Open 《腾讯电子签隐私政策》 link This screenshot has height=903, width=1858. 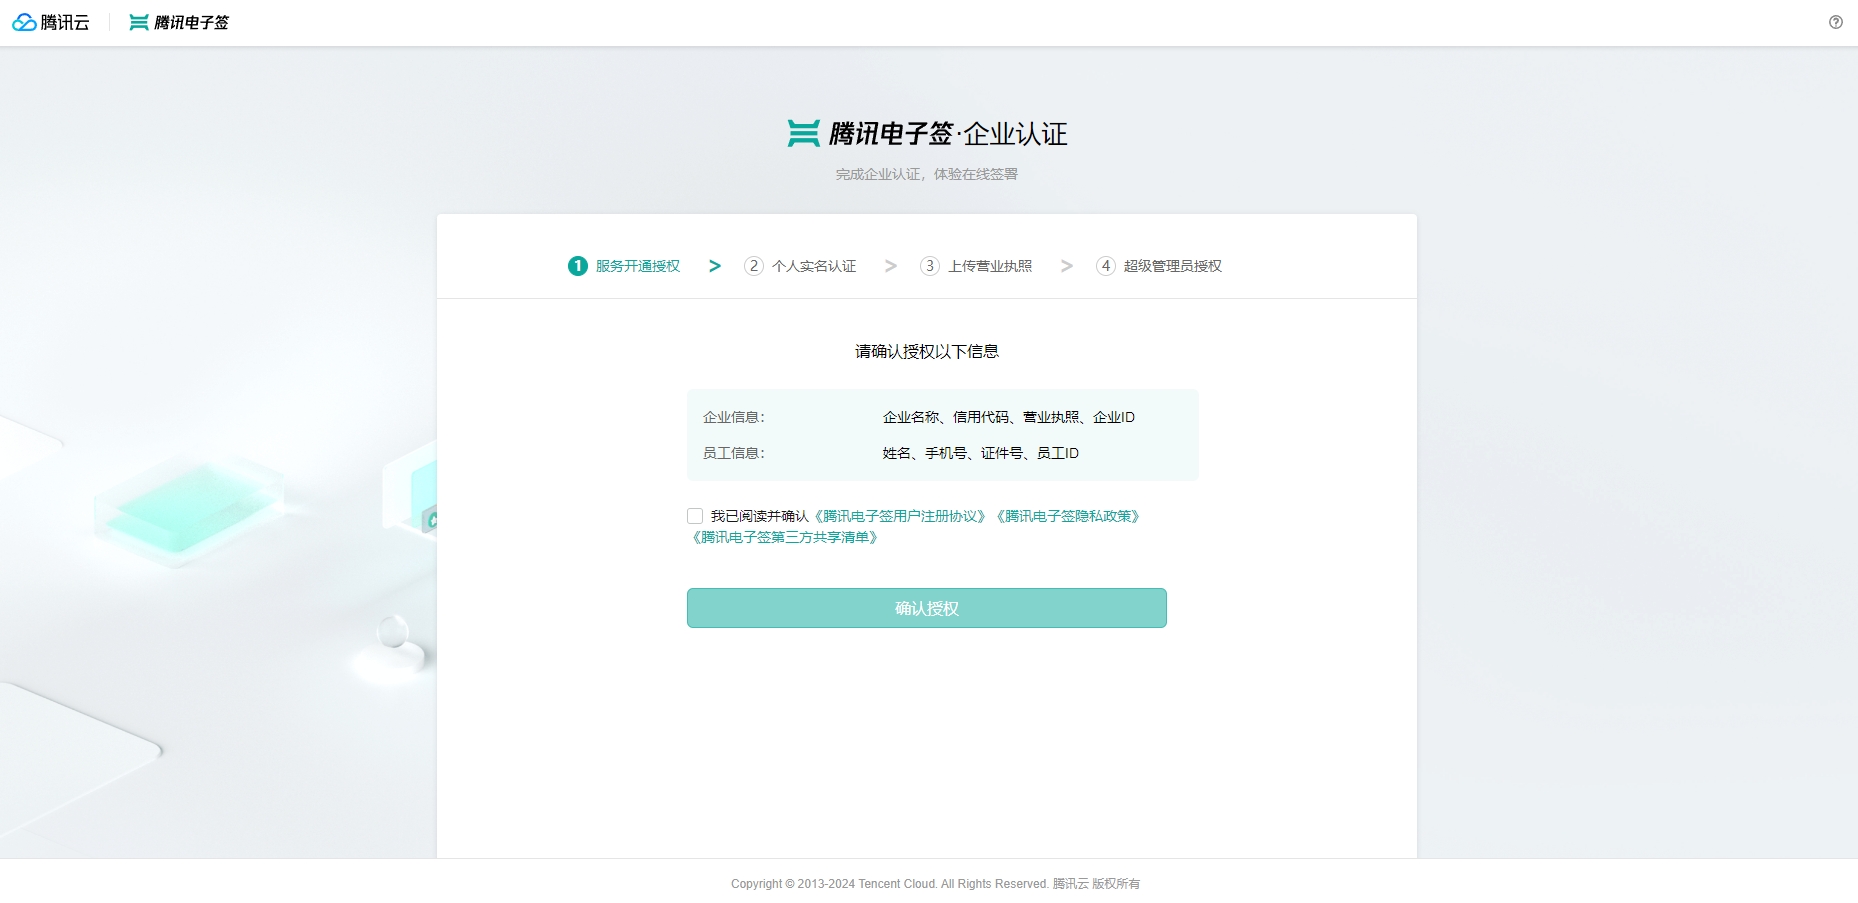point(1068,516)
